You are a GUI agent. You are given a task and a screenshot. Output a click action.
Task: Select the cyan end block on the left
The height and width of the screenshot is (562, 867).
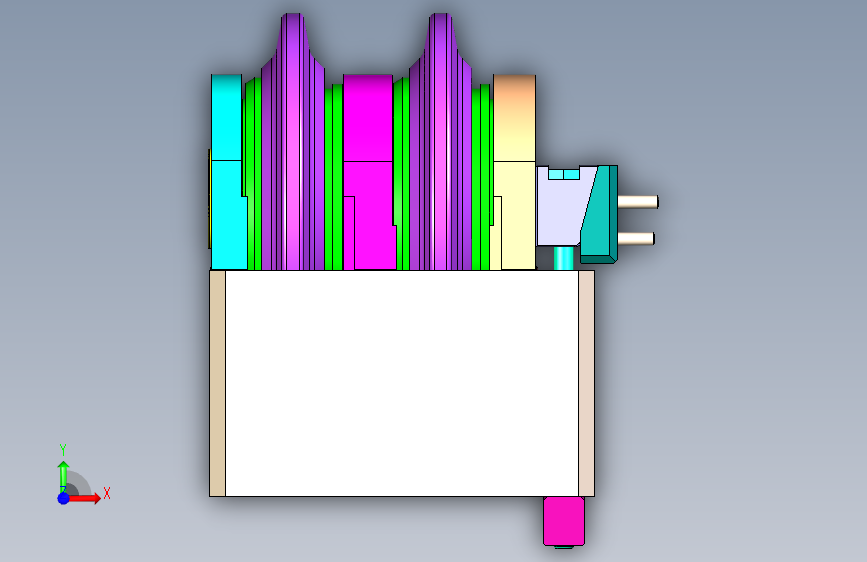228,173
